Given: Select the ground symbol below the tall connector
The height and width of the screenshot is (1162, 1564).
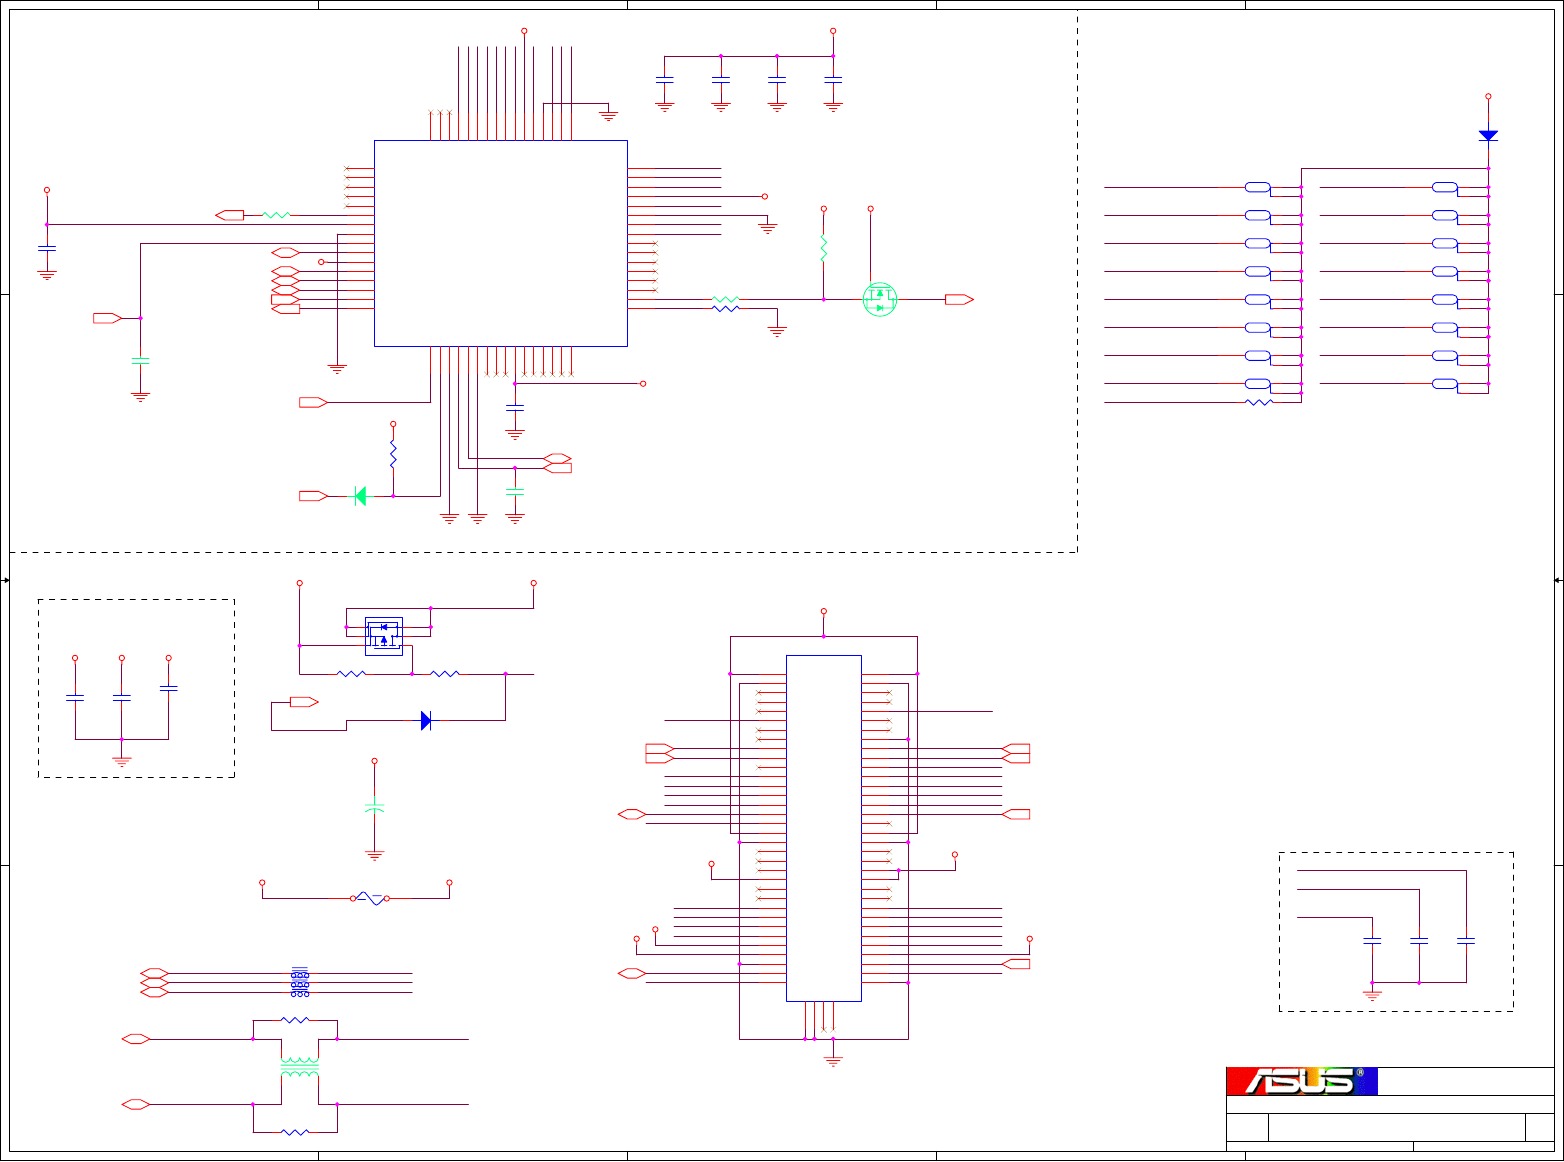Looking at the screenshot, I should click(833, 1060).
